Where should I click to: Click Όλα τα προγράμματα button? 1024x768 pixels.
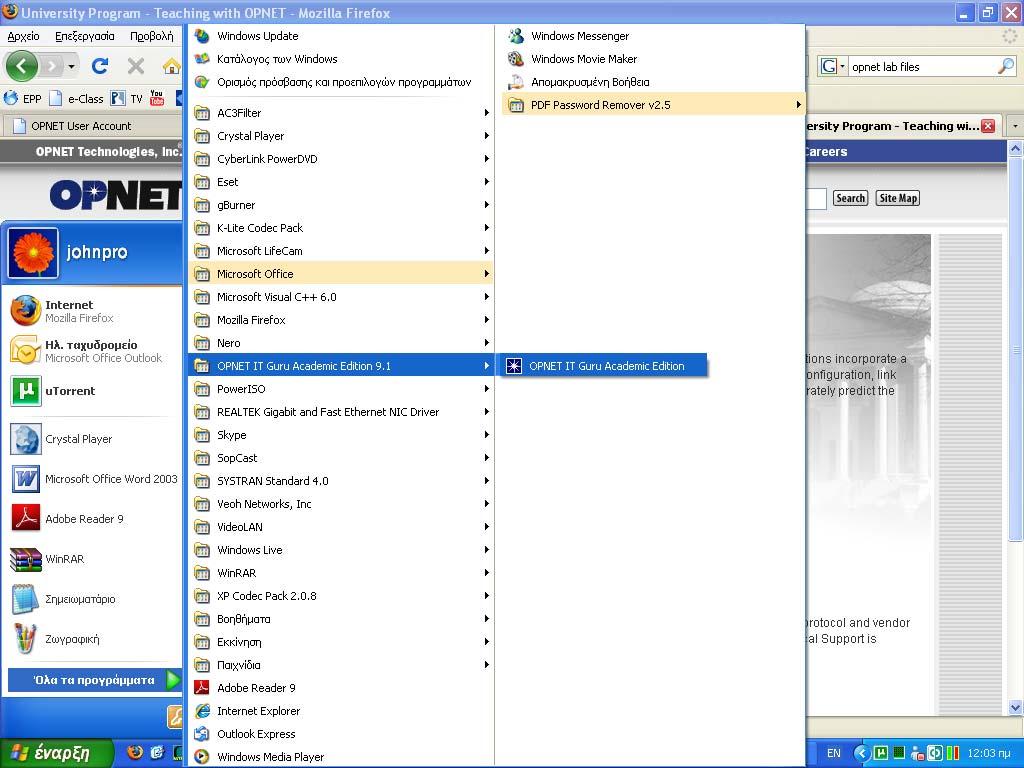coord(95,680)
